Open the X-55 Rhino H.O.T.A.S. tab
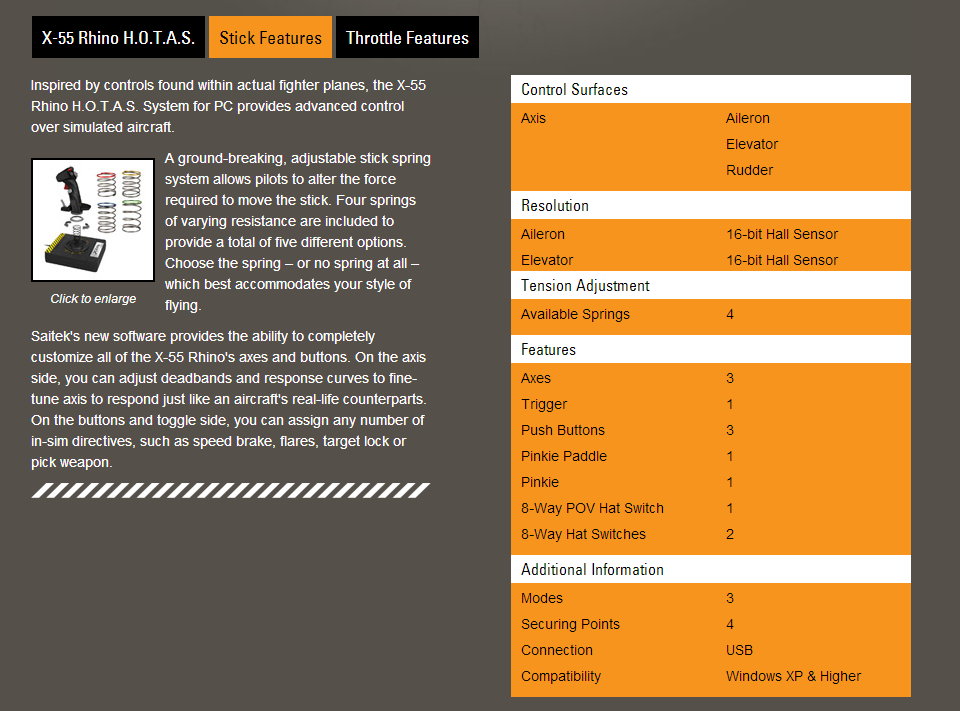 click(118, 37)
